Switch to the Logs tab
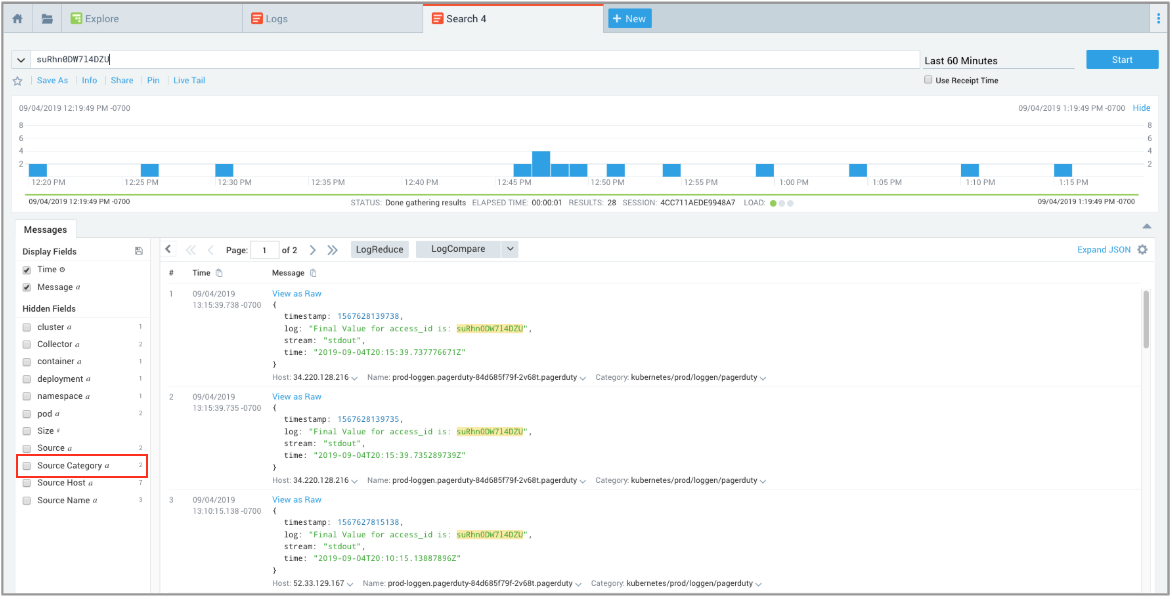 [276, 18]
